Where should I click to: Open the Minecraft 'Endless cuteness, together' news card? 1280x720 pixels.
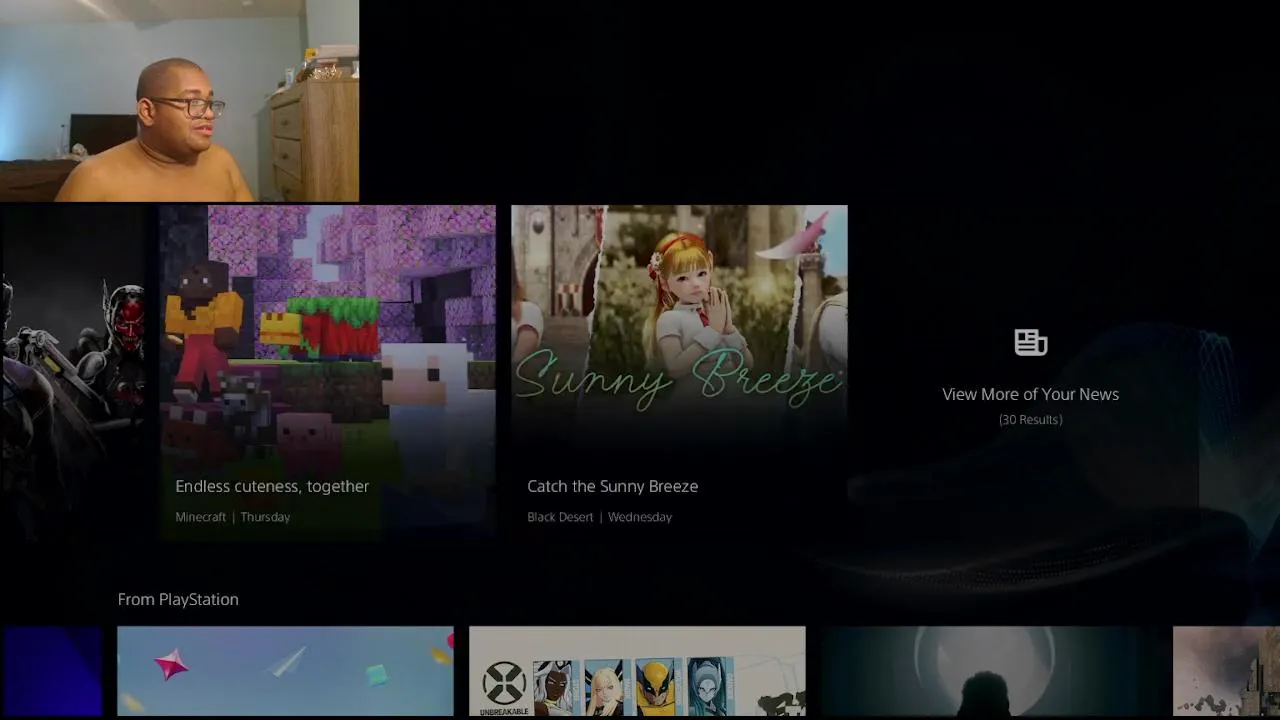[327, 372]
